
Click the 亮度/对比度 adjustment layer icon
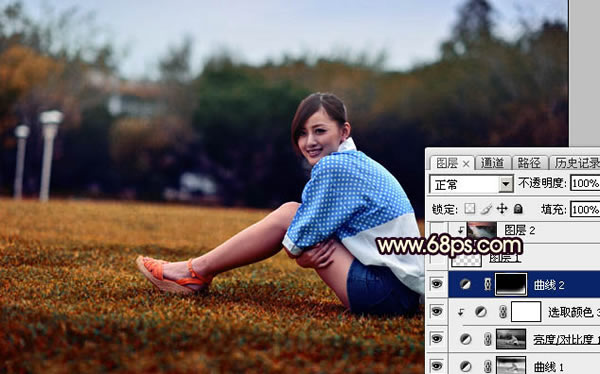(465, 339)
